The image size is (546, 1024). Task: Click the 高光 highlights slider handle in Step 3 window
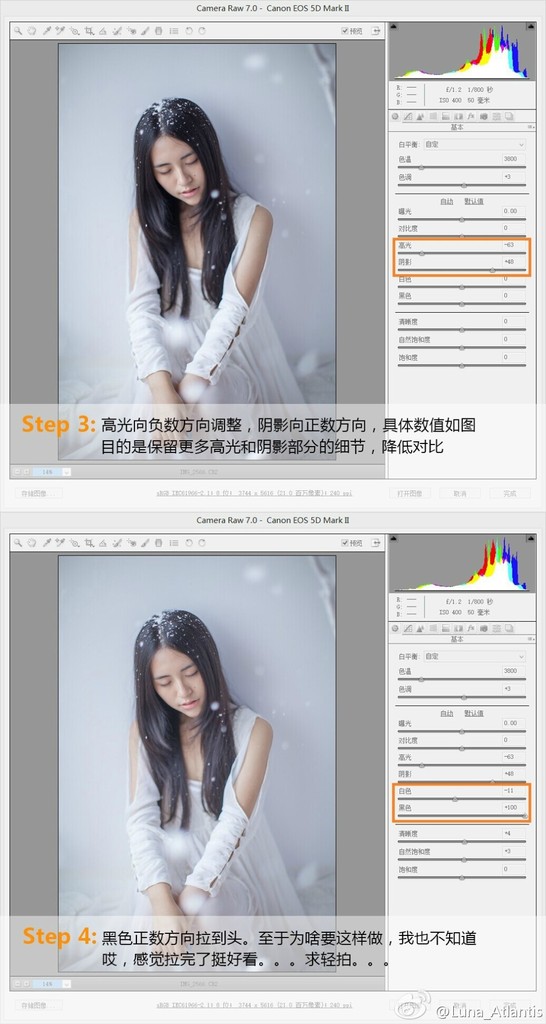coord(421,253)
